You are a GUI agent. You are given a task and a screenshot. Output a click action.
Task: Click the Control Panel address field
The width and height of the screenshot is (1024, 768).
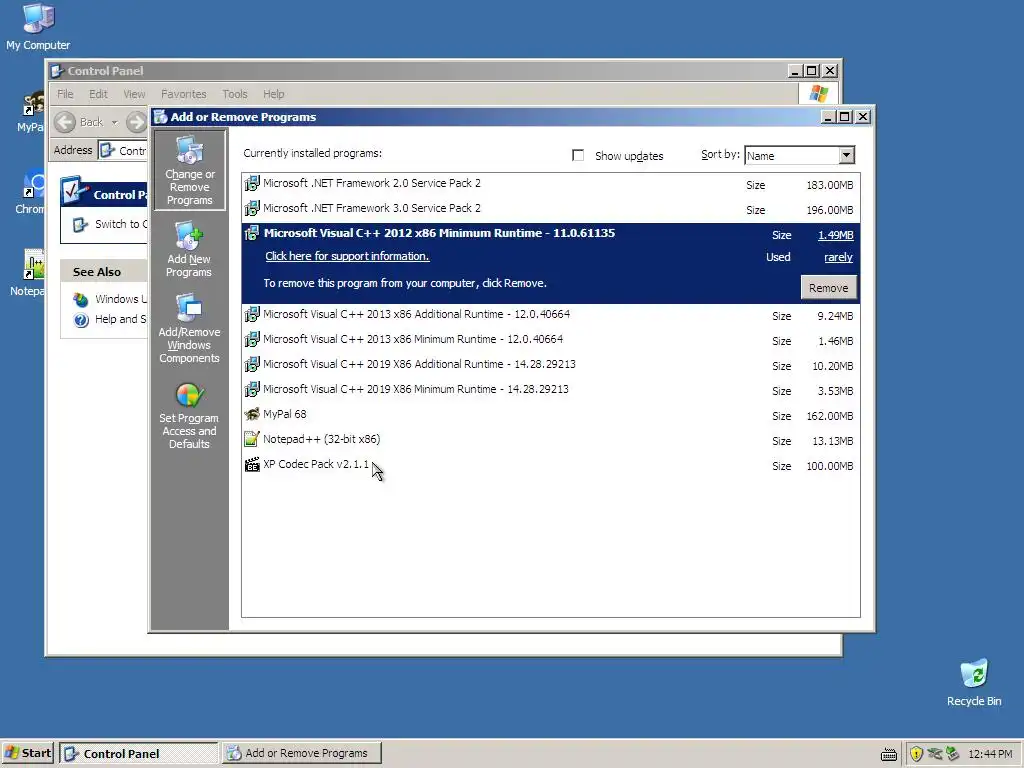[x=124, y=150]
